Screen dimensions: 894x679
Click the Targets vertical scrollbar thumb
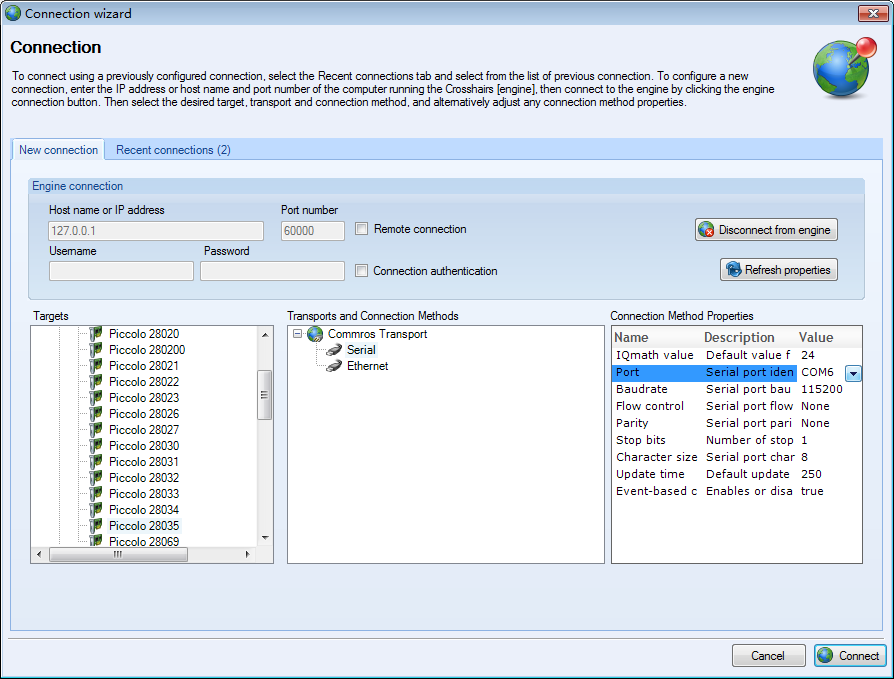click(264, 395)
